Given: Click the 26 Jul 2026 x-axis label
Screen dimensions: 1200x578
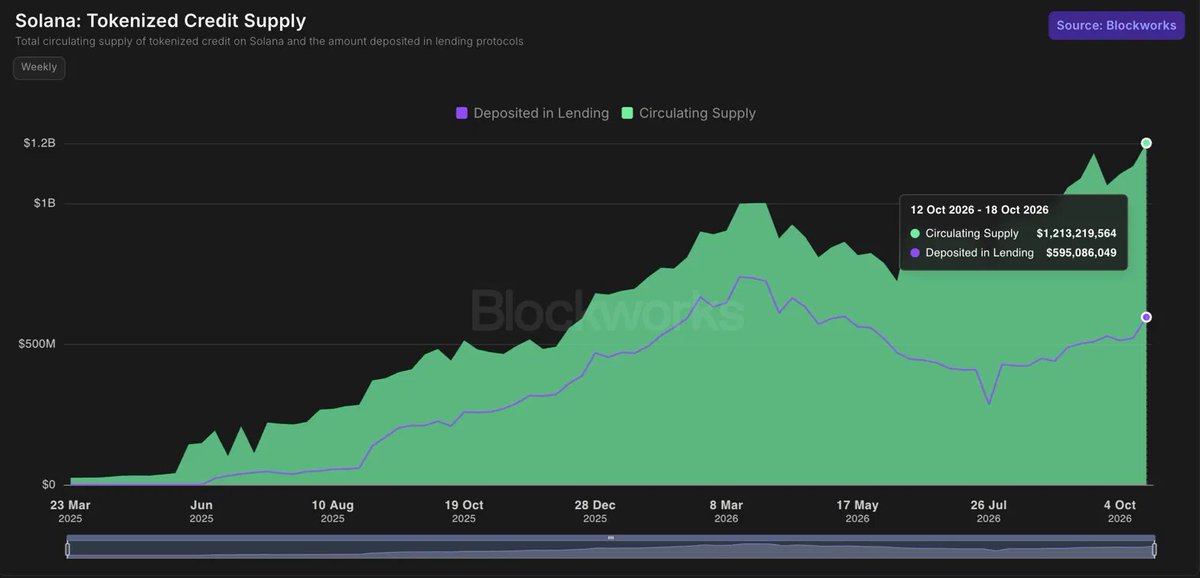Looking at the screenshot, I should [x=988, y=511].
